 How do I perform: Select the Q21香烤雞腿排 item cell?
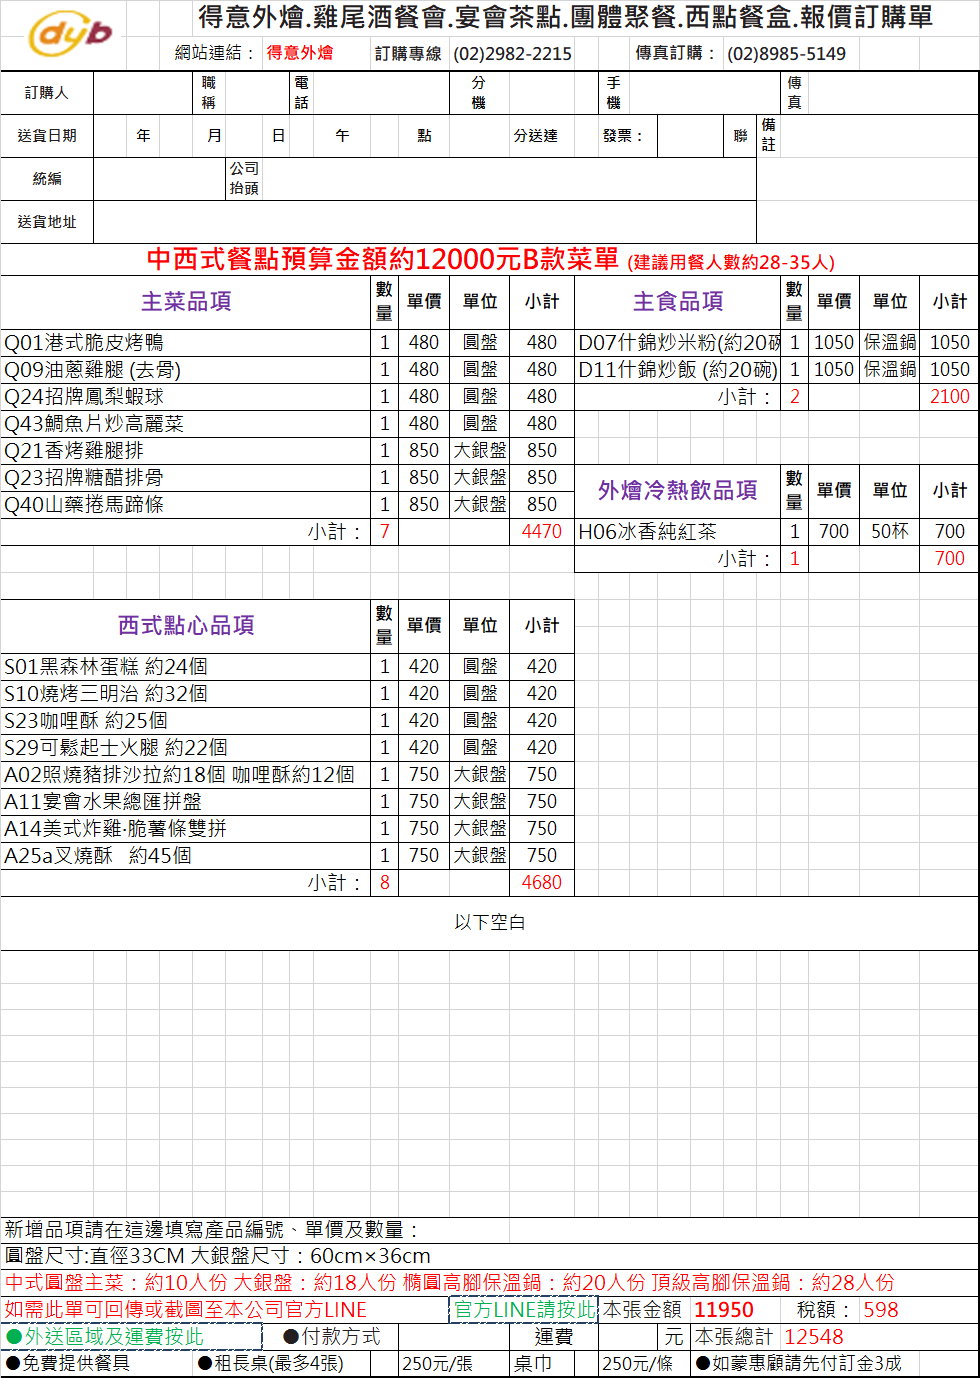tap(185, 451)
